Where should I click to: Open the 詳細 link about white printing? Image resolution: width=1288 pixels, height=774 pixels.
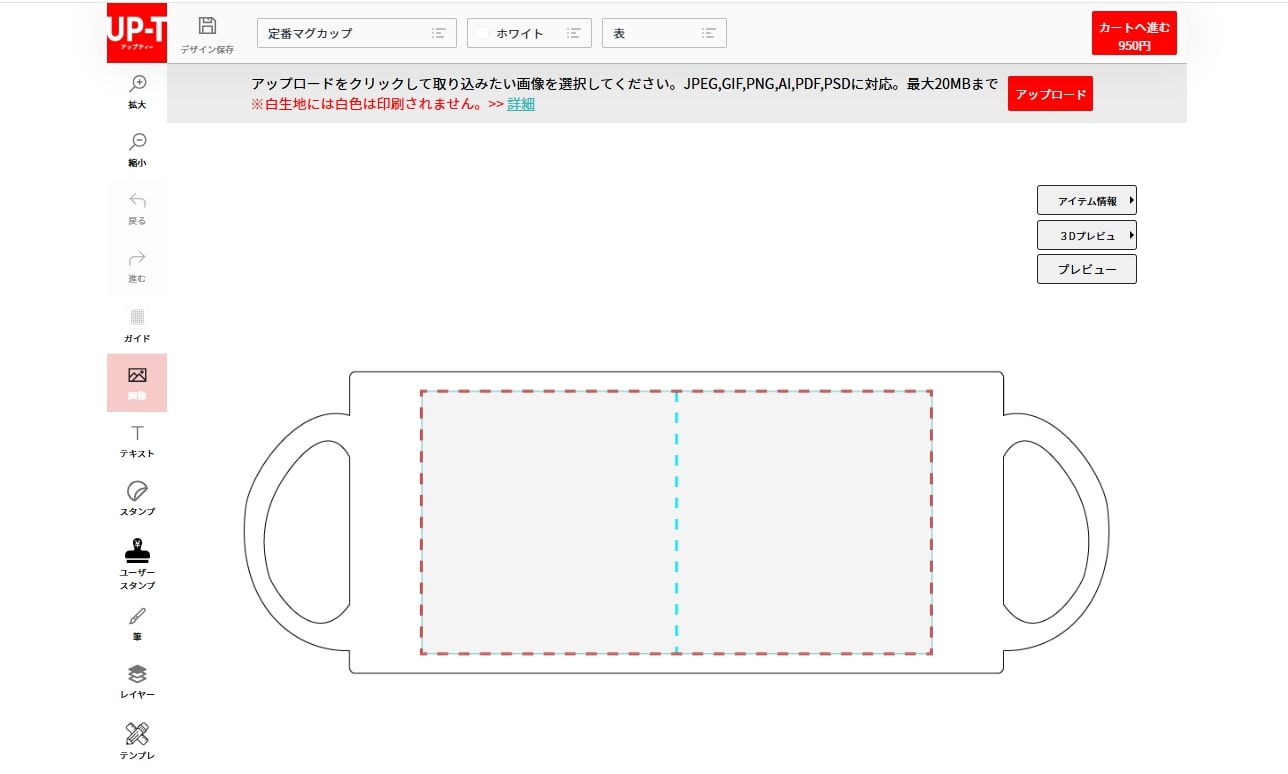pos(520,104)
